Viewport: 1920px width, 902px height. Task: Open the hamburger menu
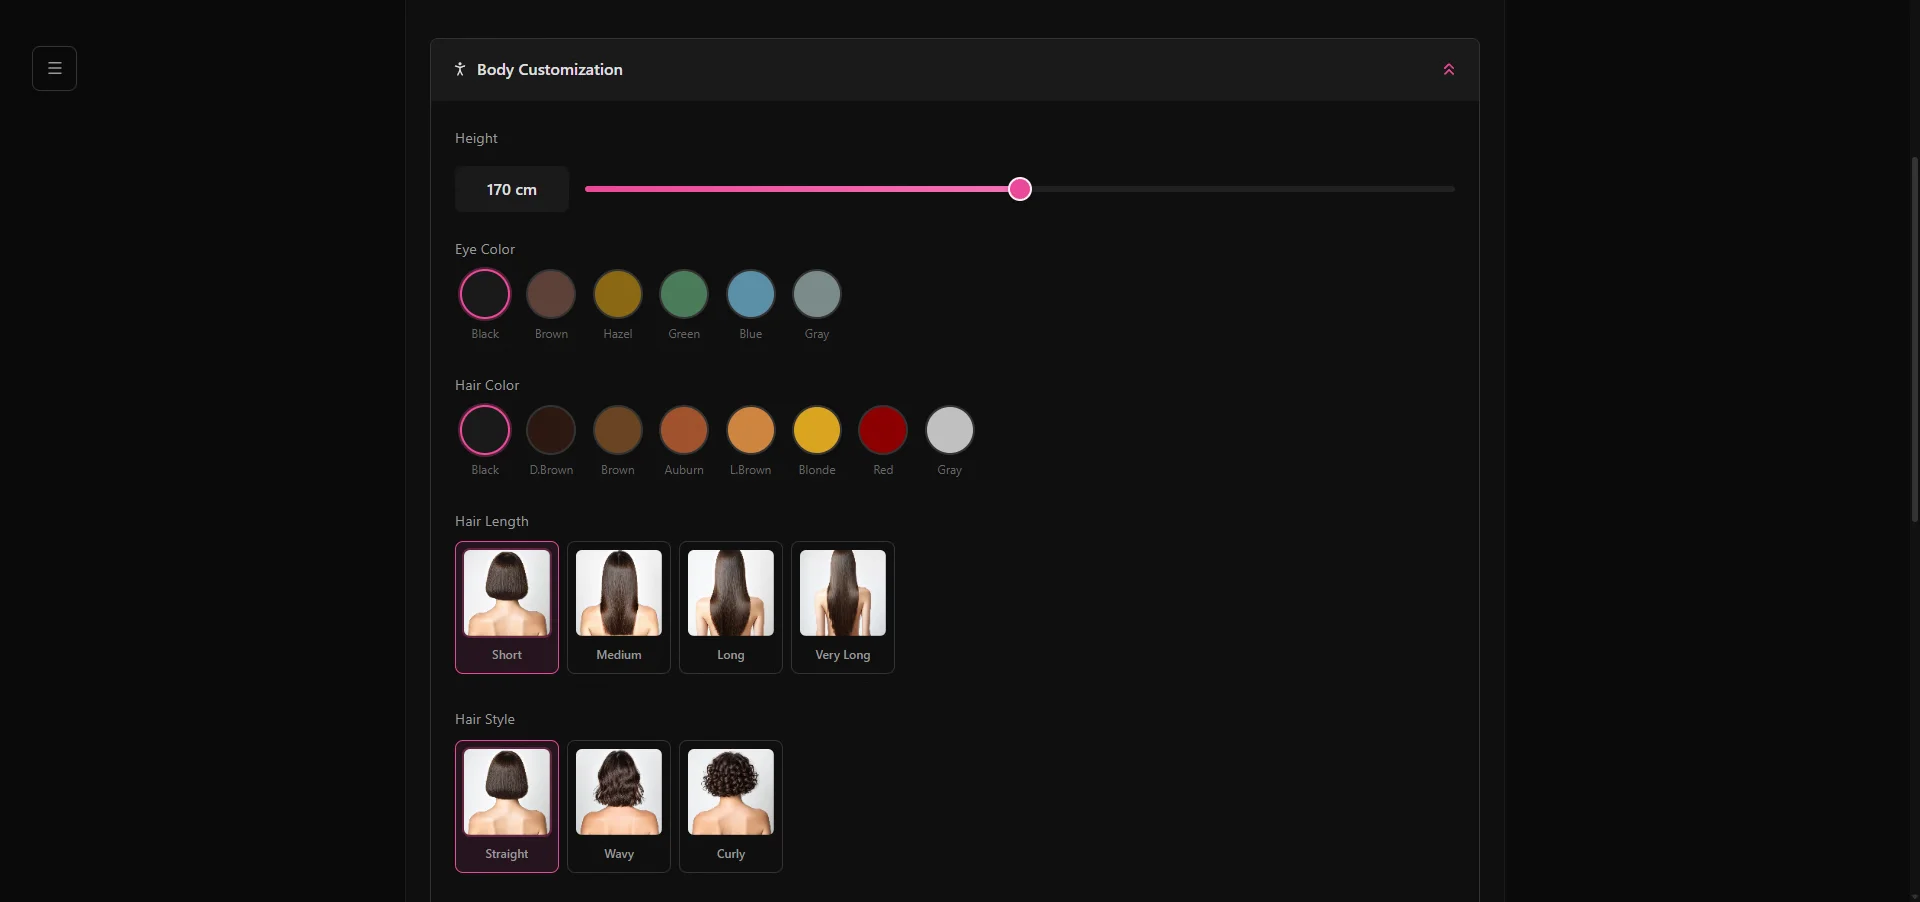coord(54,69)
